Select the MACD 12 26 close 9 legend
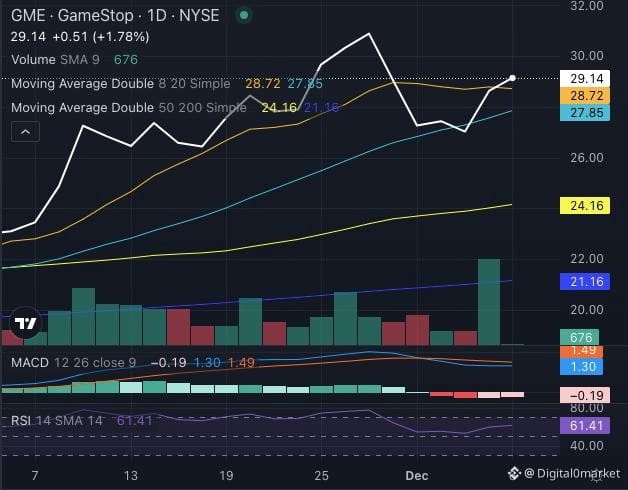 pyautogui.click(x=133, y=363)
